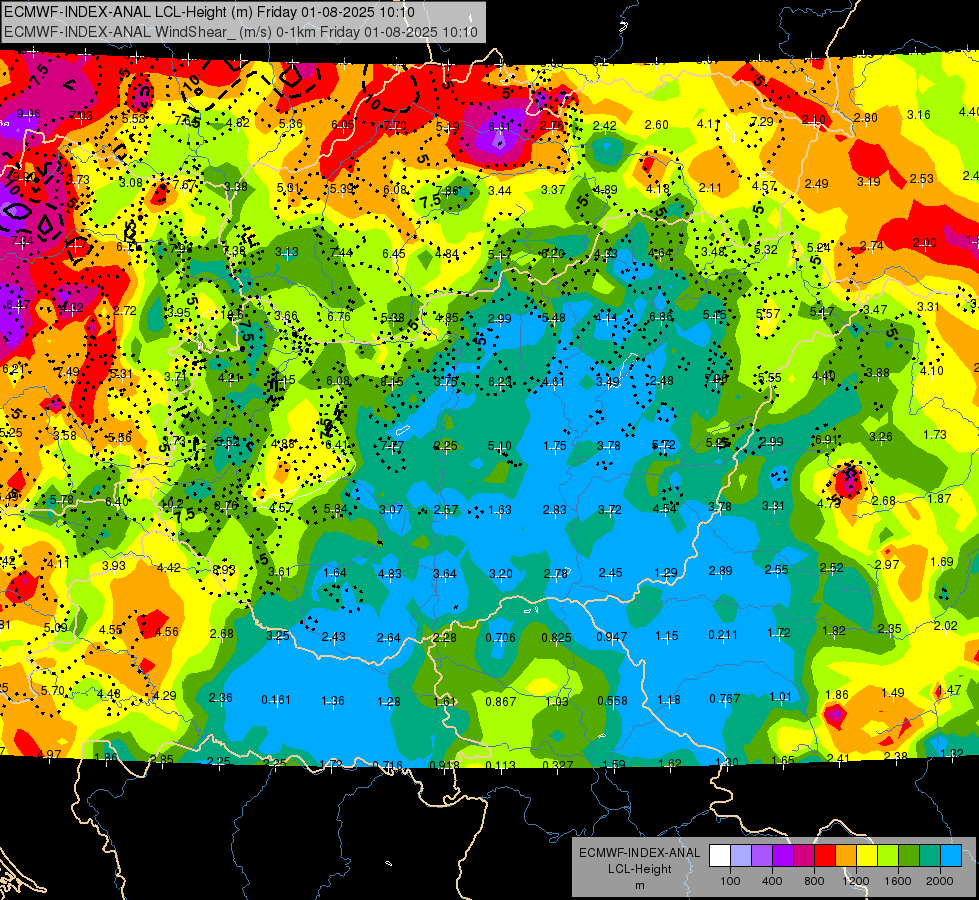Click the legend tick label 800

[x=814, y=881]
